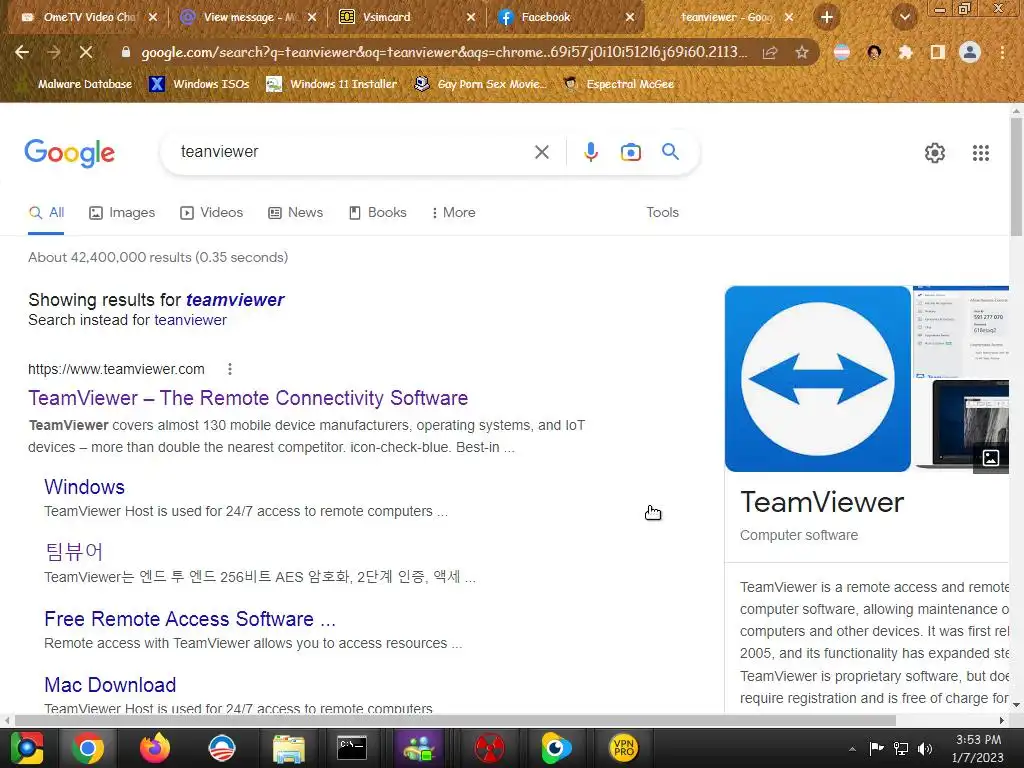Open the Chrome three-dot menu

[1002, 52]
